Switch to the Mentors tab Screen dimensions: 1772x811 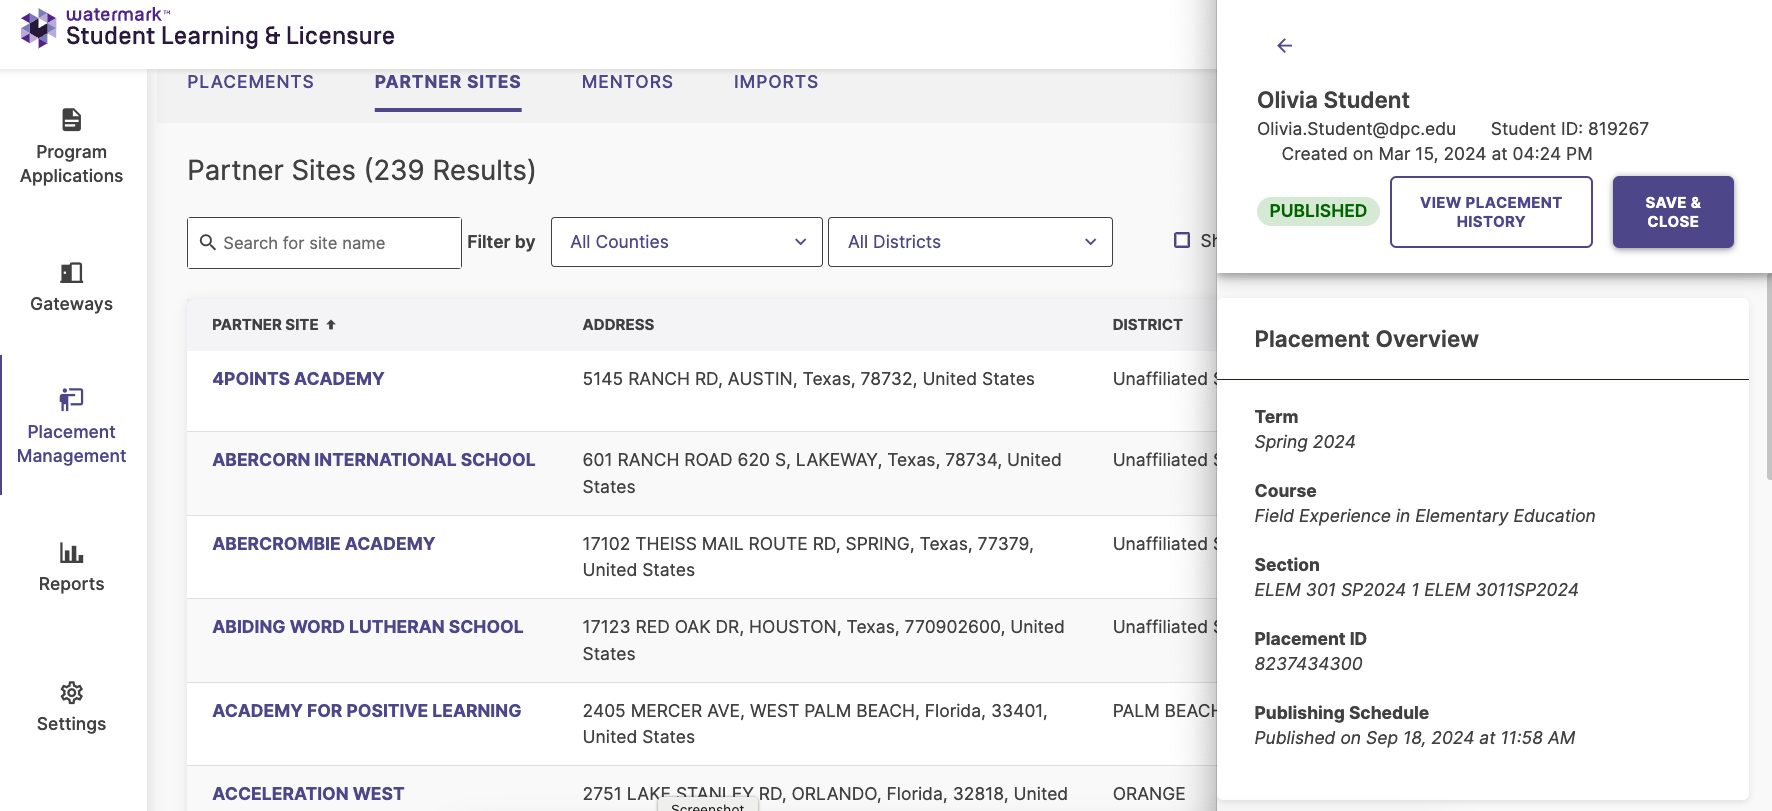click(627, 82)
